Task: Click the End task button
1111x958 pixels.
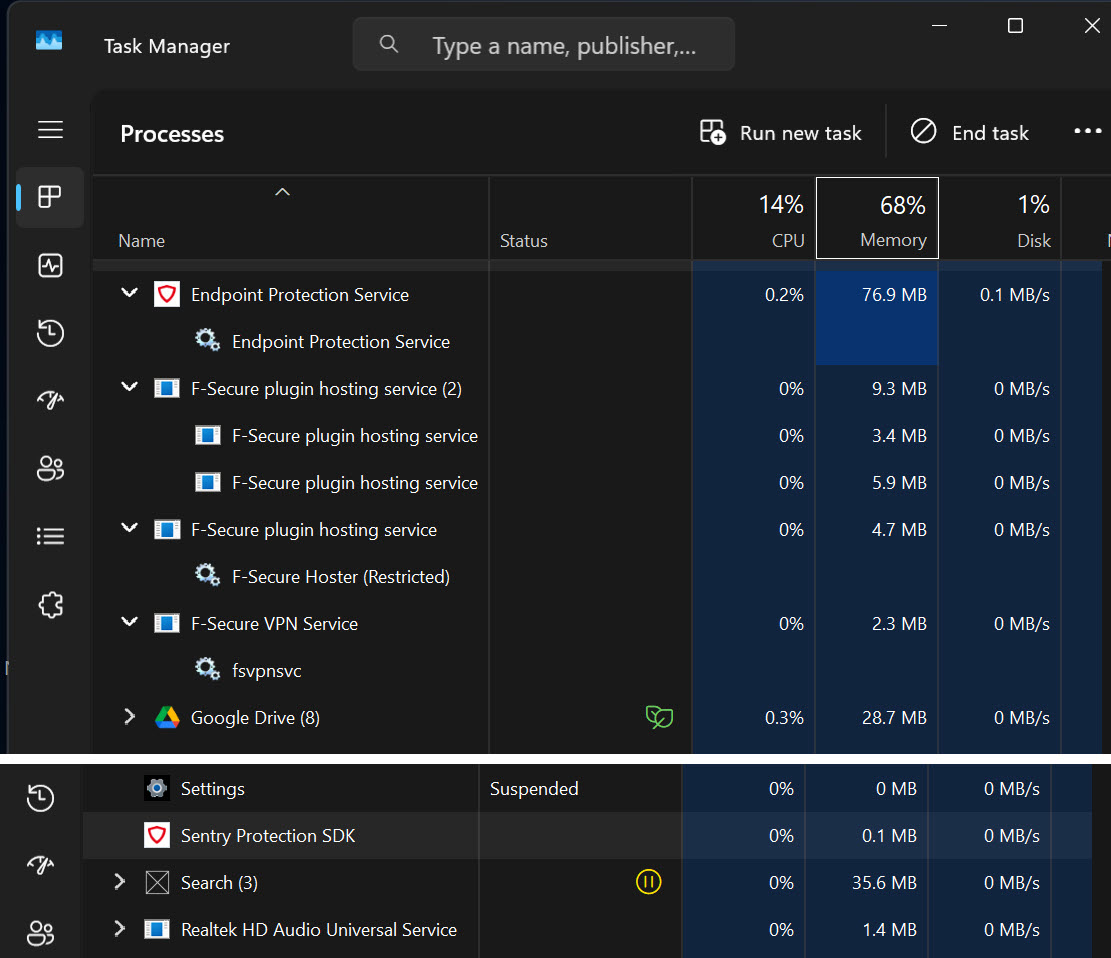Action: [x=969, y=133]
